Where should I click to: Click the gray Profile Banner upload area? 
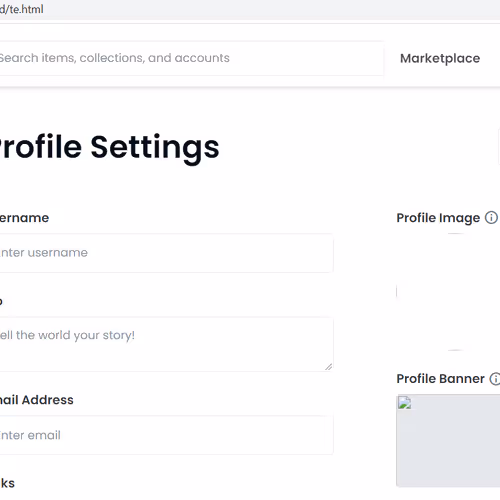tap(448, 441)
